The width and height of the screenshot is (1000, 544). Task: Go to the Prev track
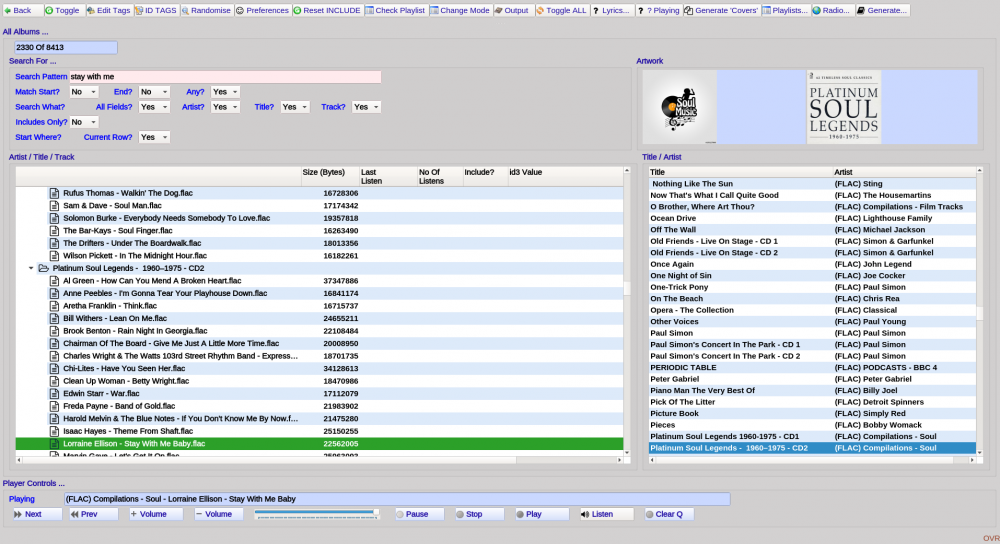pos(93,514)
